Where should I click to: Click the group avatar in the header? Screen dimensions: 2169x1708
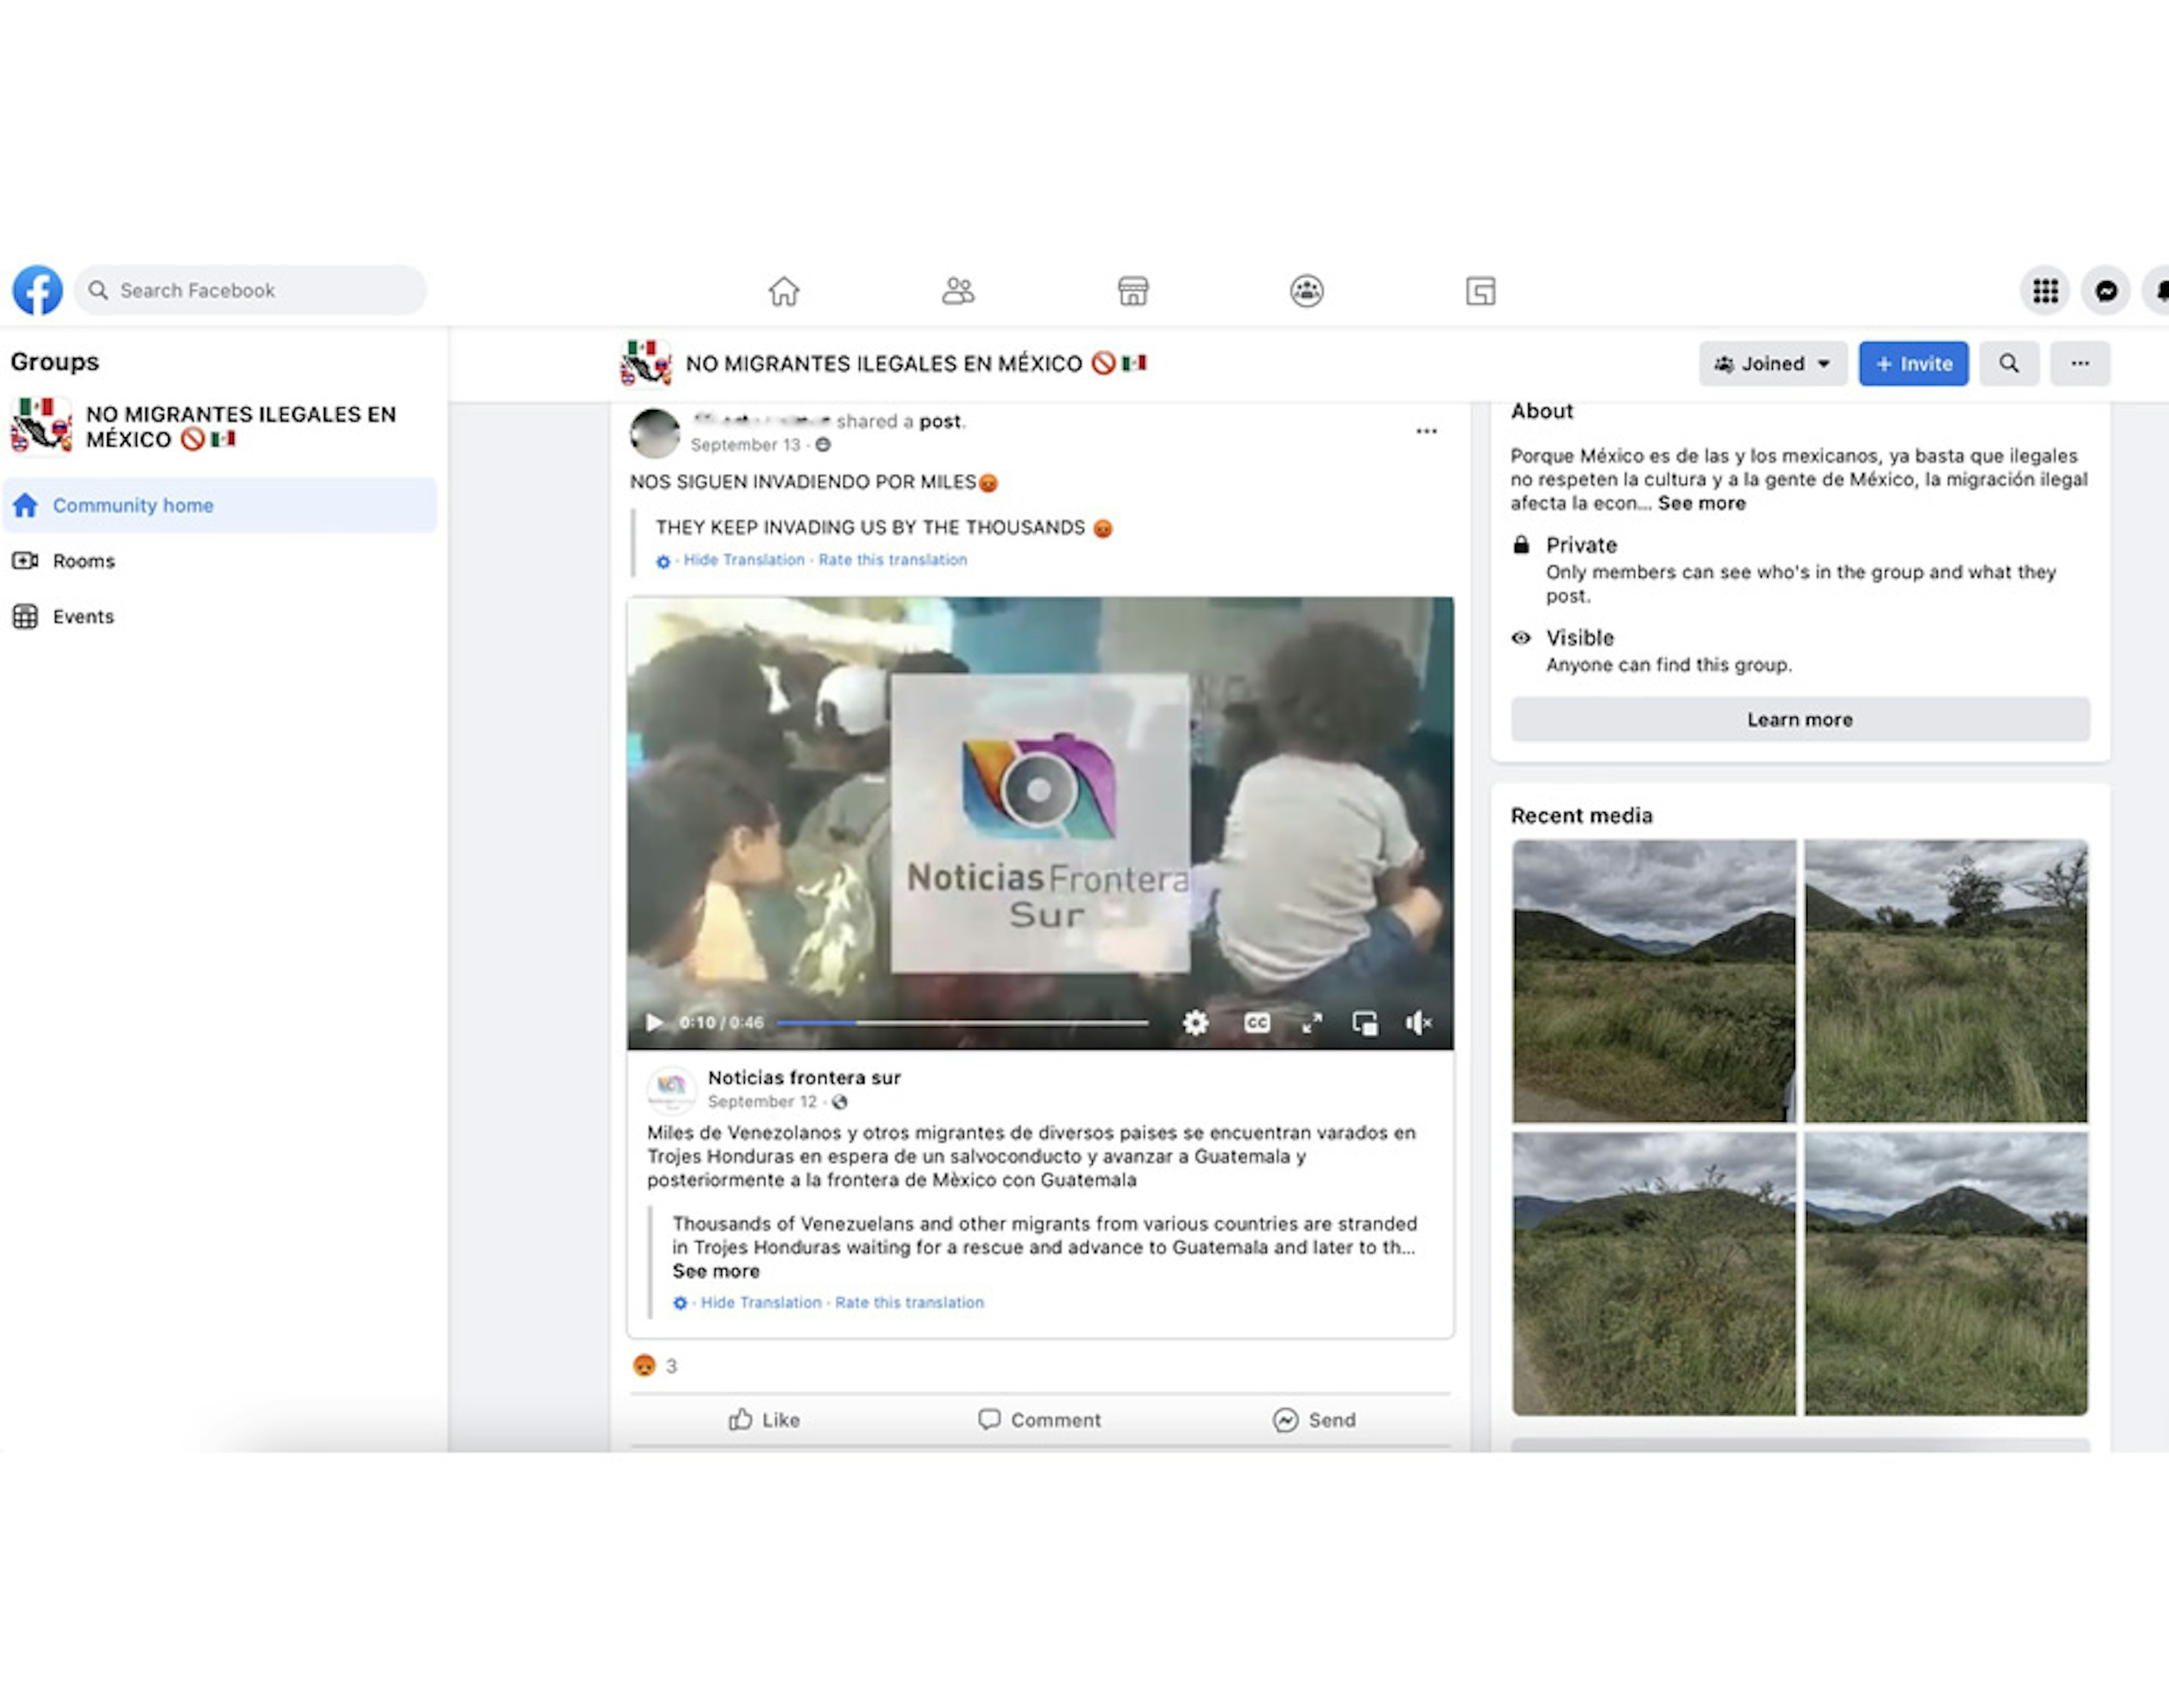click(646, 363)
